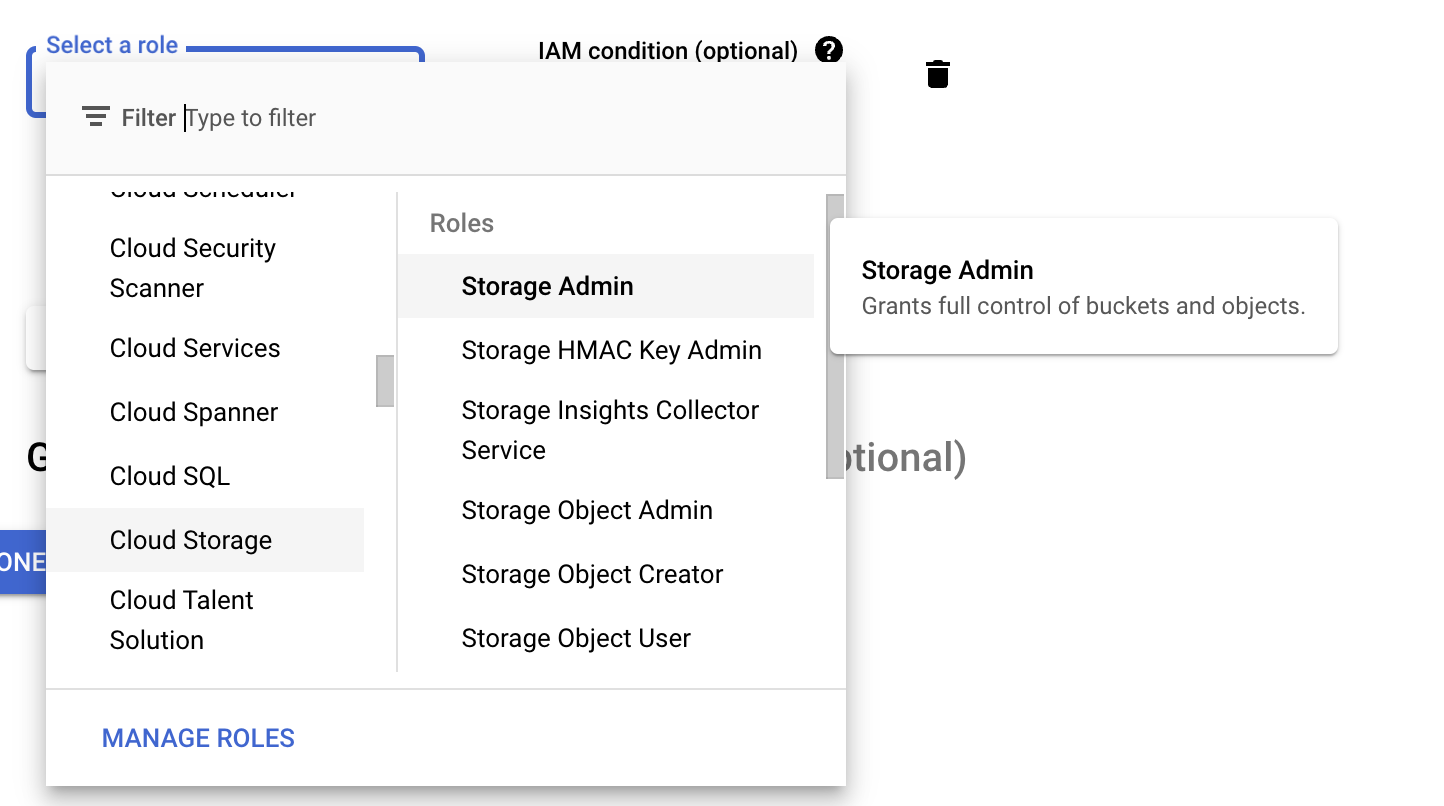Open the Cloud Talent Solution category

point(181,620)
